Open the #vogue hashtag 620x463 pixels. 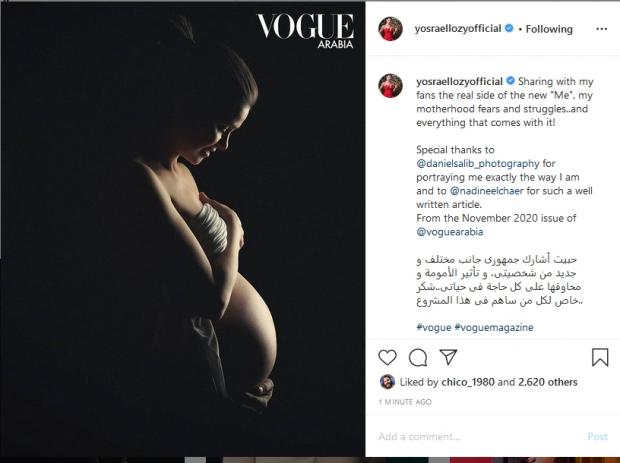pyautogui.click(x=433, y=327)
